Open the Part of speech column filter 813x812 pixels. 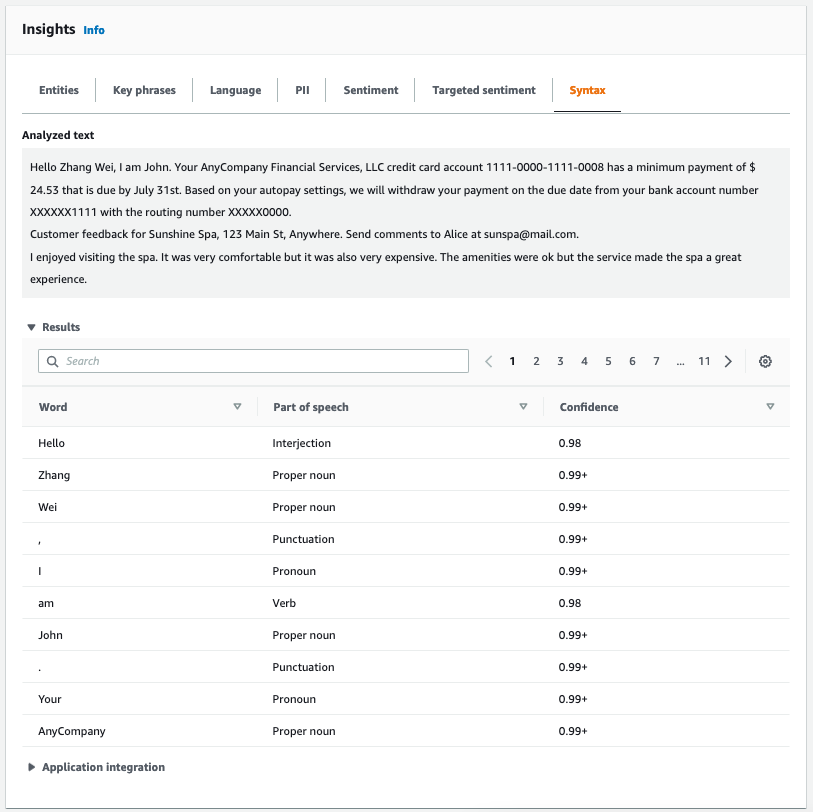coord(523,407)
